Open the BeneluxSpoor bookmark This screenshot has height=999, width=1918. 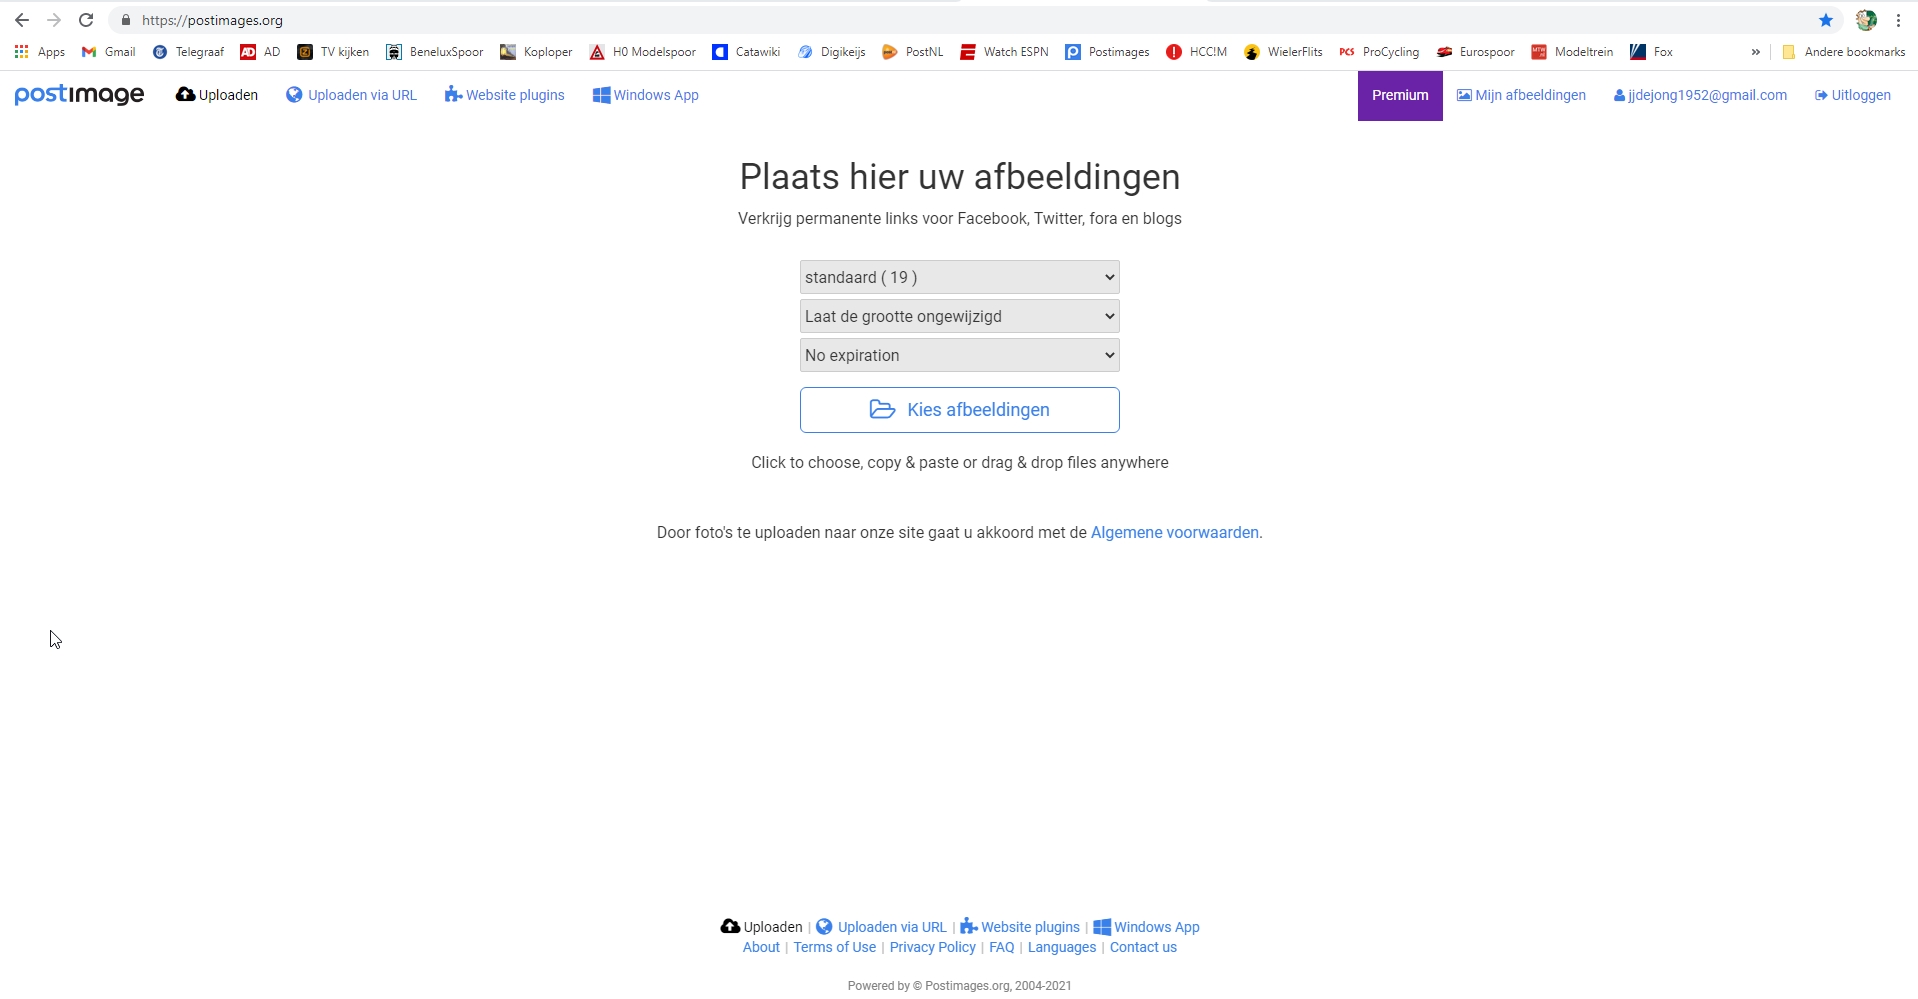click(x=434, y=52)
